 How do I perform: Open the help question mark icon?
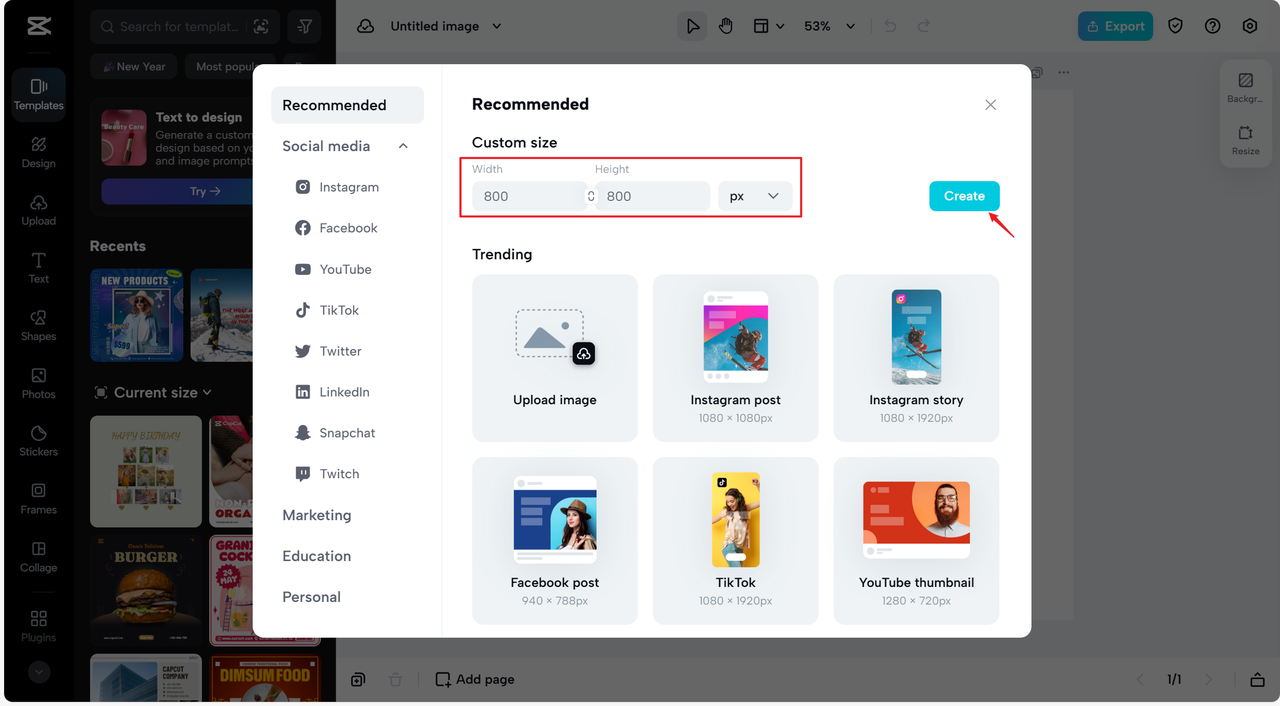[1212, 26]
